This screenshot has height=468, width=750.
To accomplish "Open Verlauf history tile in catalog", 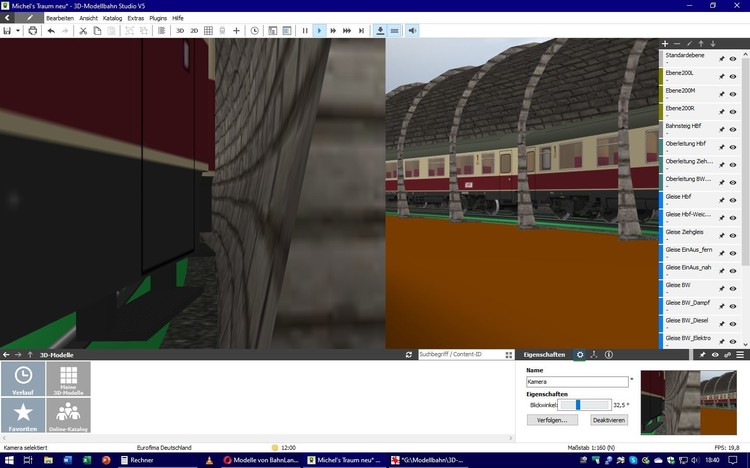I will (x=23, y=379).
